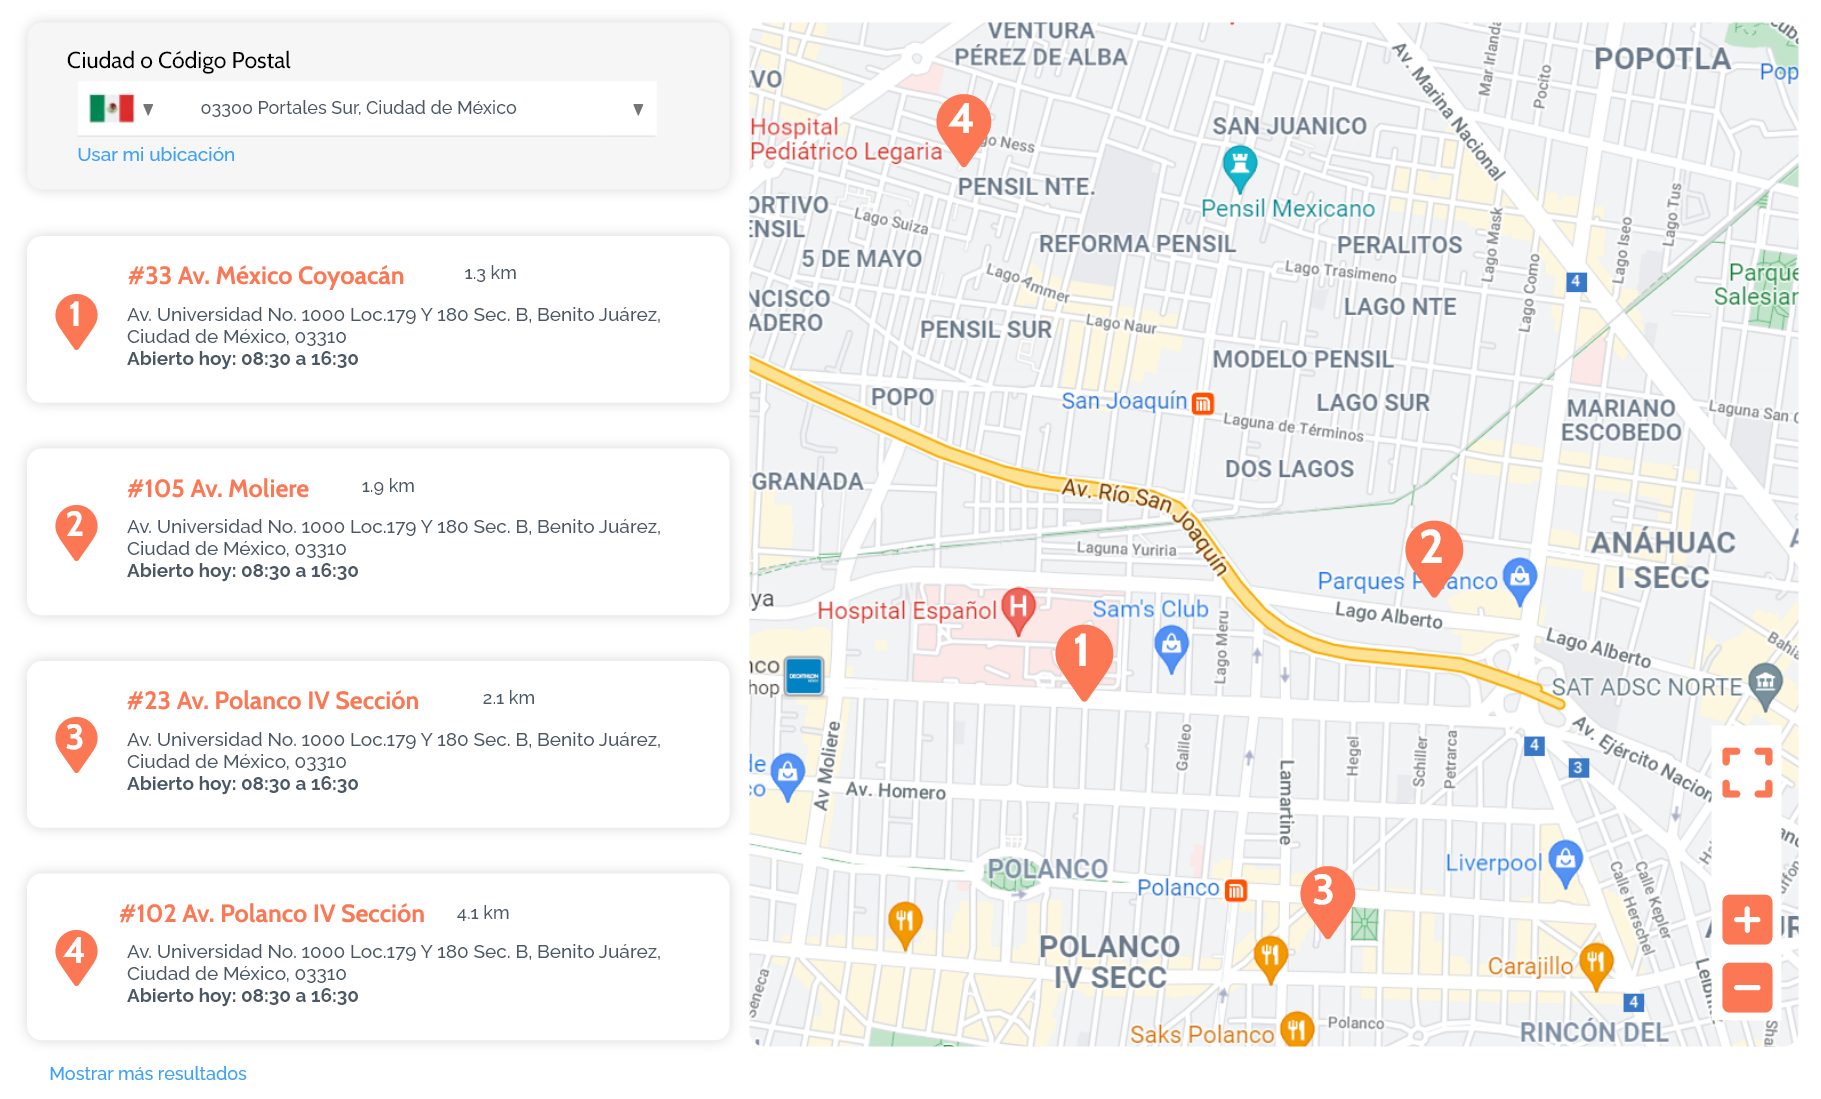Click the Pensil Mexicano landmark icon
Image resolution: width=1821 pixels, height=1099 pixels.
coord(1239,167)
